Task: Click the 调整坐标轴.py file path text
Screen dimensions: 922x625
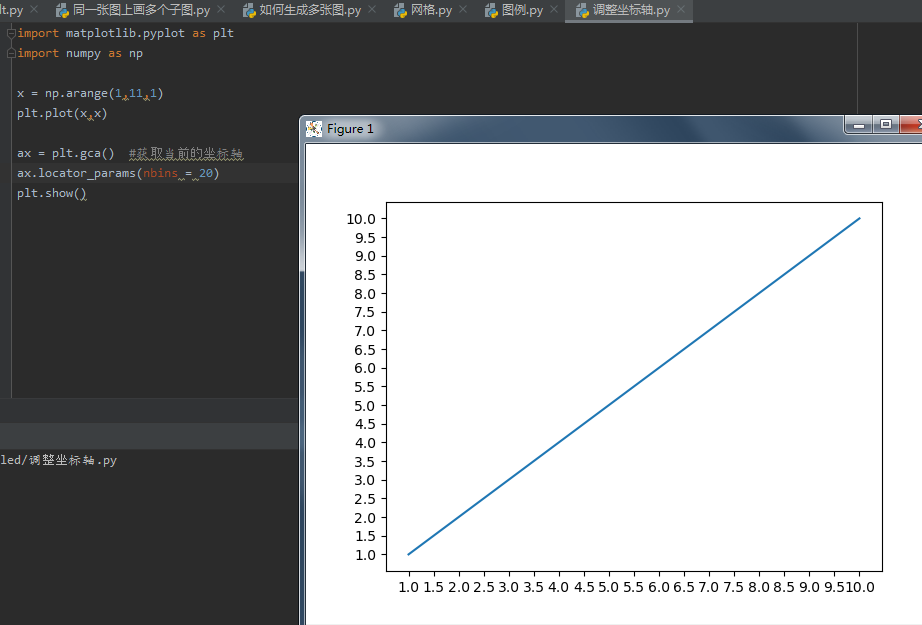Action: tap(60, 460)
